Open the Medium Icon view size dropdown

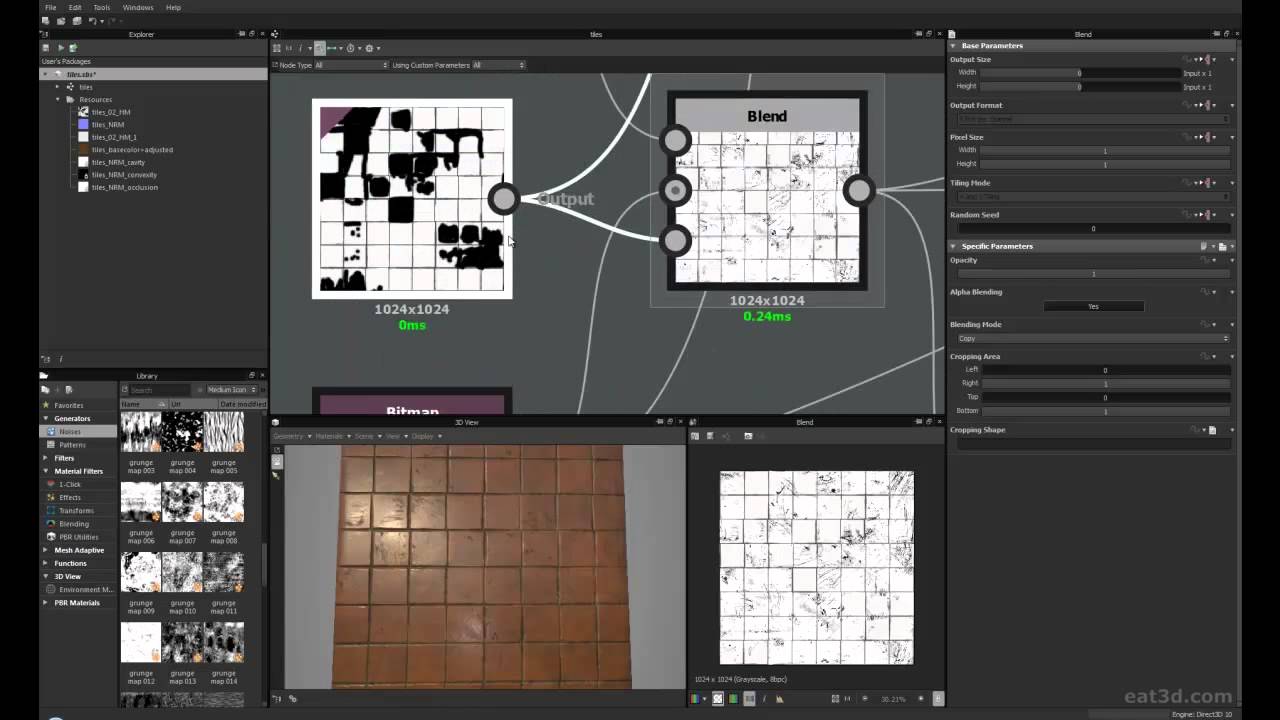231,390
